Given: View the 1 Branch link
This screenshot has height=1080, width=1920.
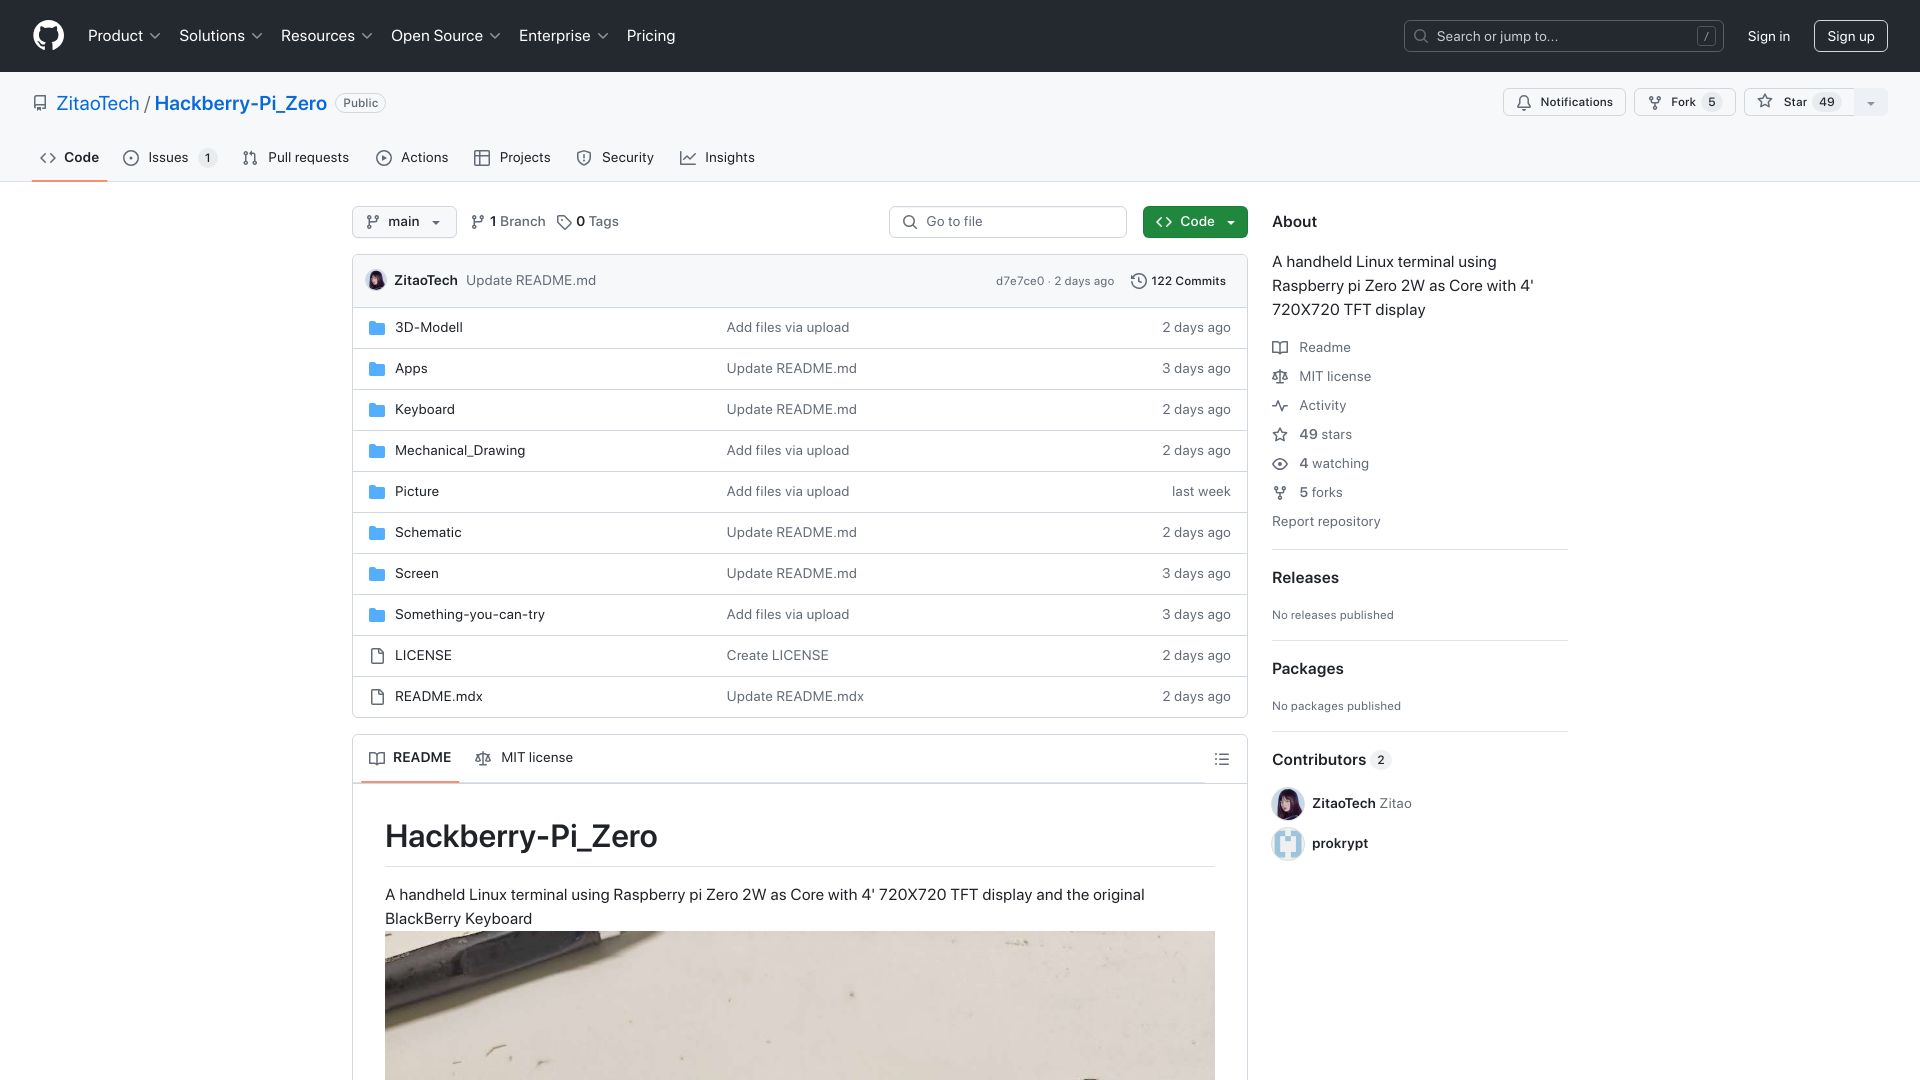Looking at the screenshot, I should (x=508, y=222).
